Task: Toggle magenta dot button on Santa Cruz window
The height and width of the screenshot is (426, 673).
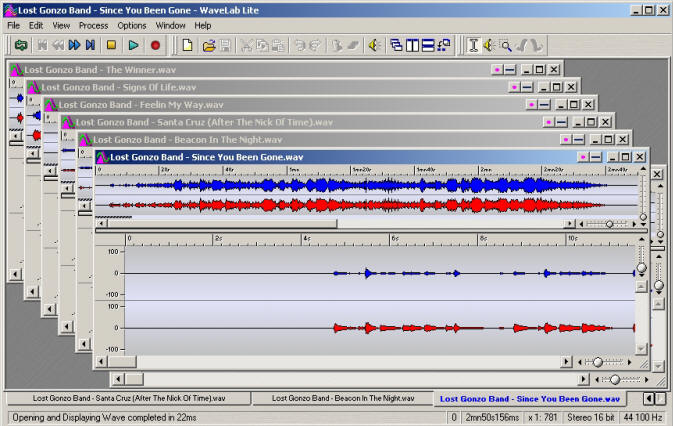Action: pyautogui.click(x=549, y=122)
